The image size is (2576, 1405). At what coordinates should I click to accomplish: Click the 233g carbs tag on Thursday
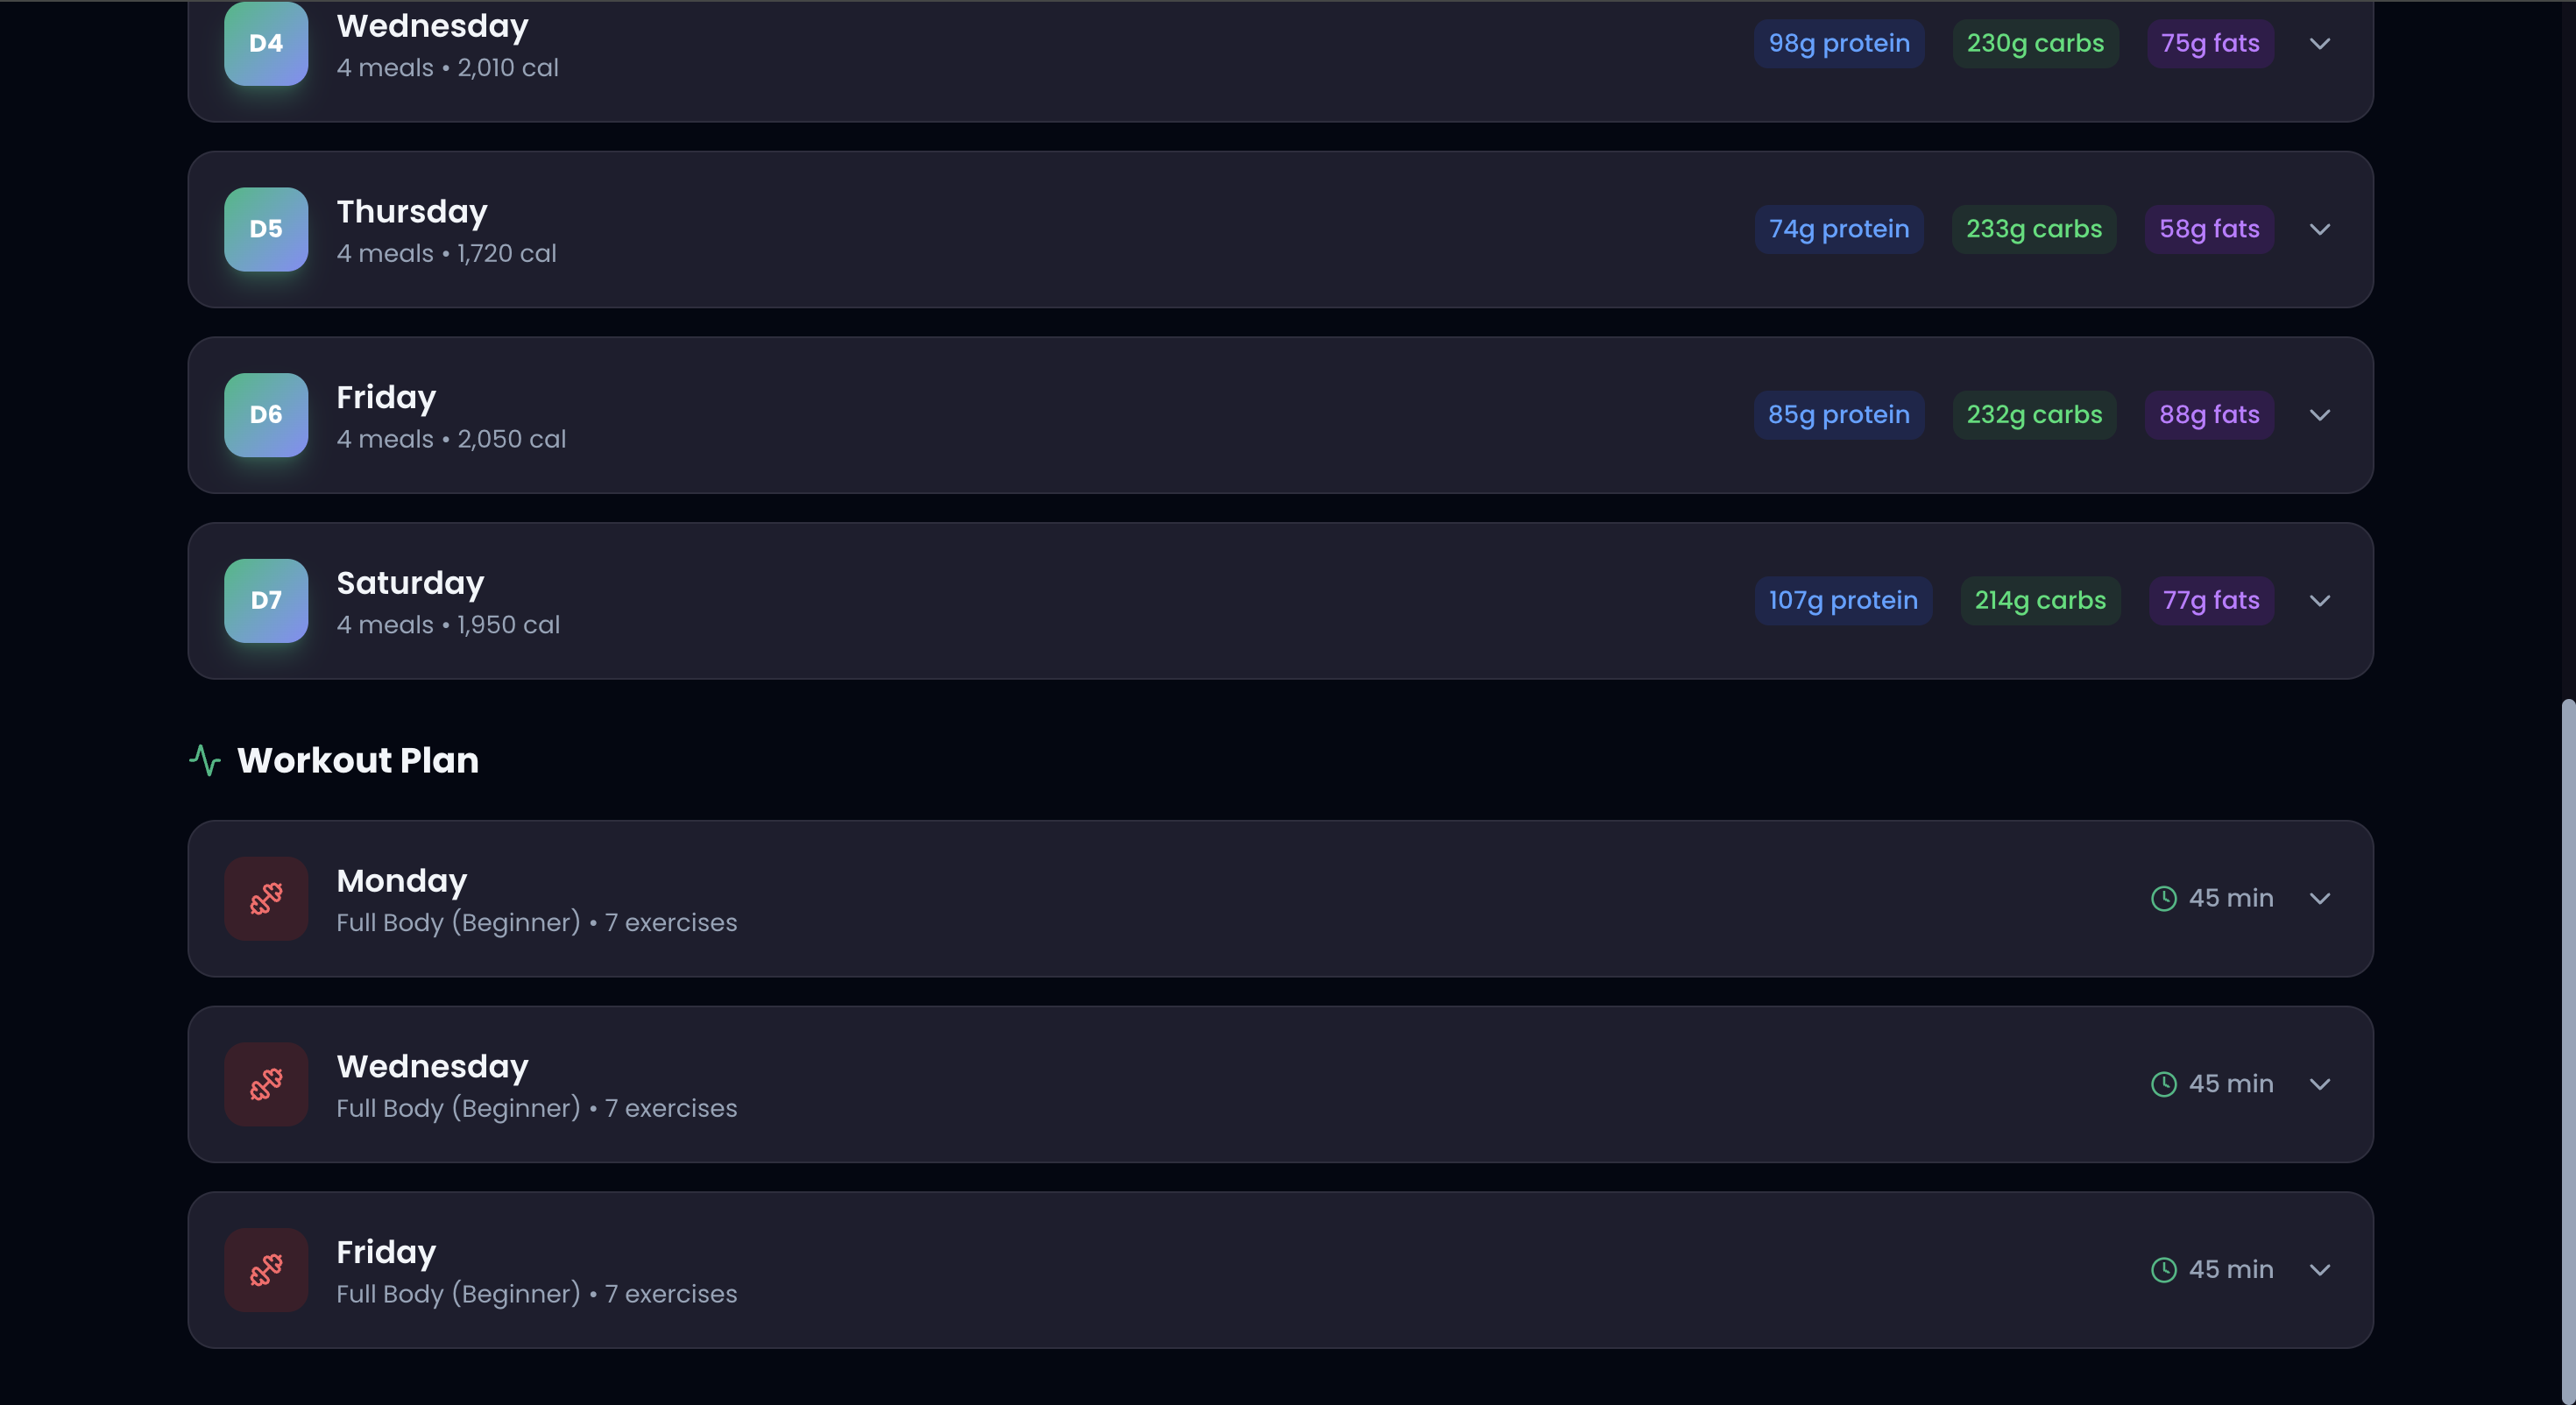2034,229
